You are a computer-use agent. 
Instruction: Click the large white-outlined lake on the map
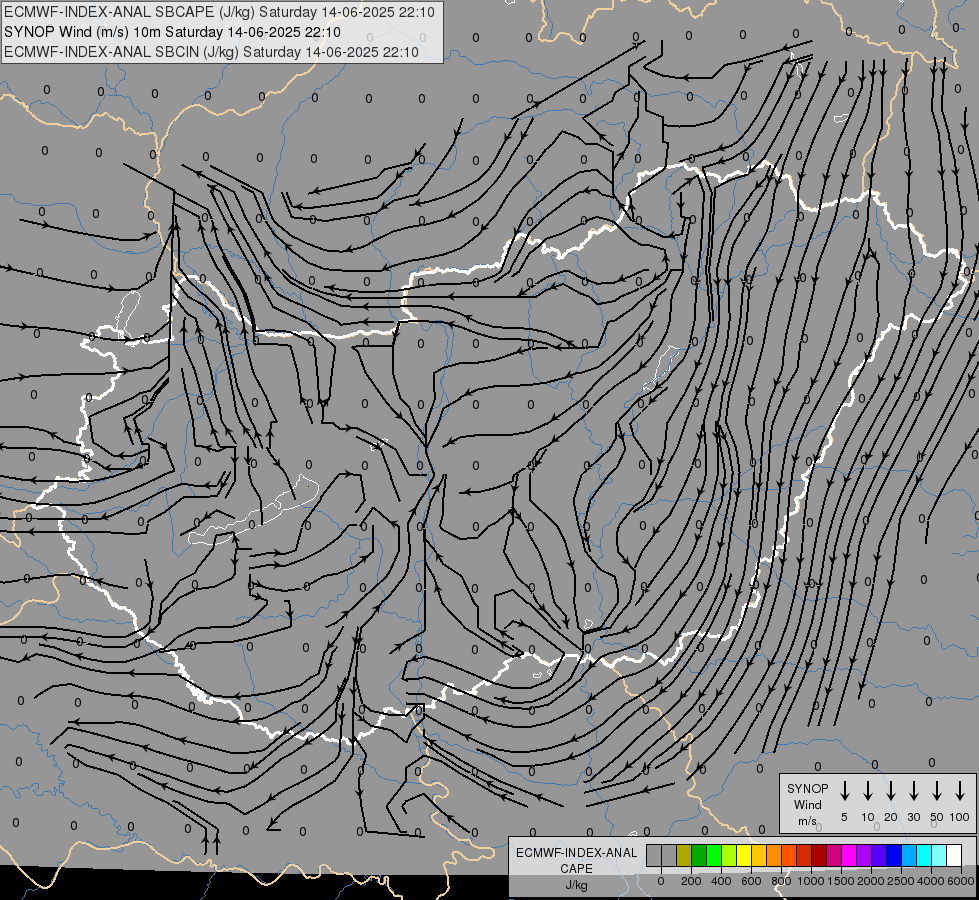253,511
